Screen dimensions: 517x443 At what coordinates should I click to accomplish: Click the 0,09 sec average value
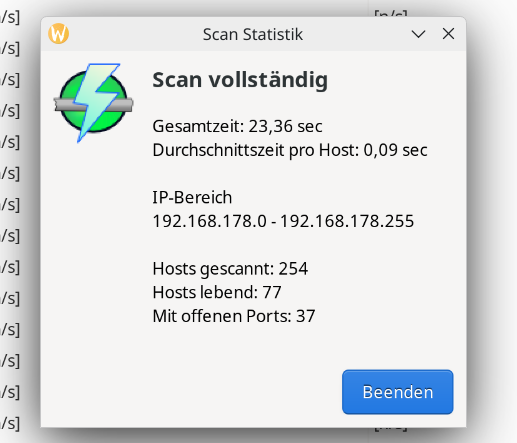click(x=395, y=150)
